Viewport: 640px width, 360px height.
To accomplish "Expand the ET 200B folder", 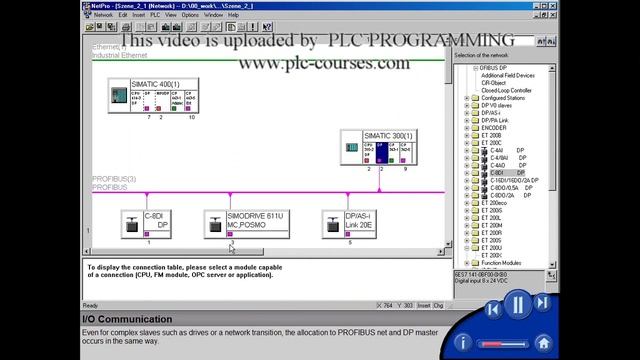I will (x=467, y=136).
